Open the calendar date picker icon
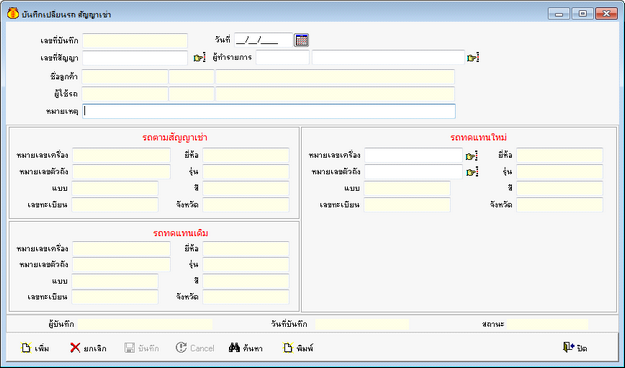Viewport: 625px width, 368px height. coord(301,40)
